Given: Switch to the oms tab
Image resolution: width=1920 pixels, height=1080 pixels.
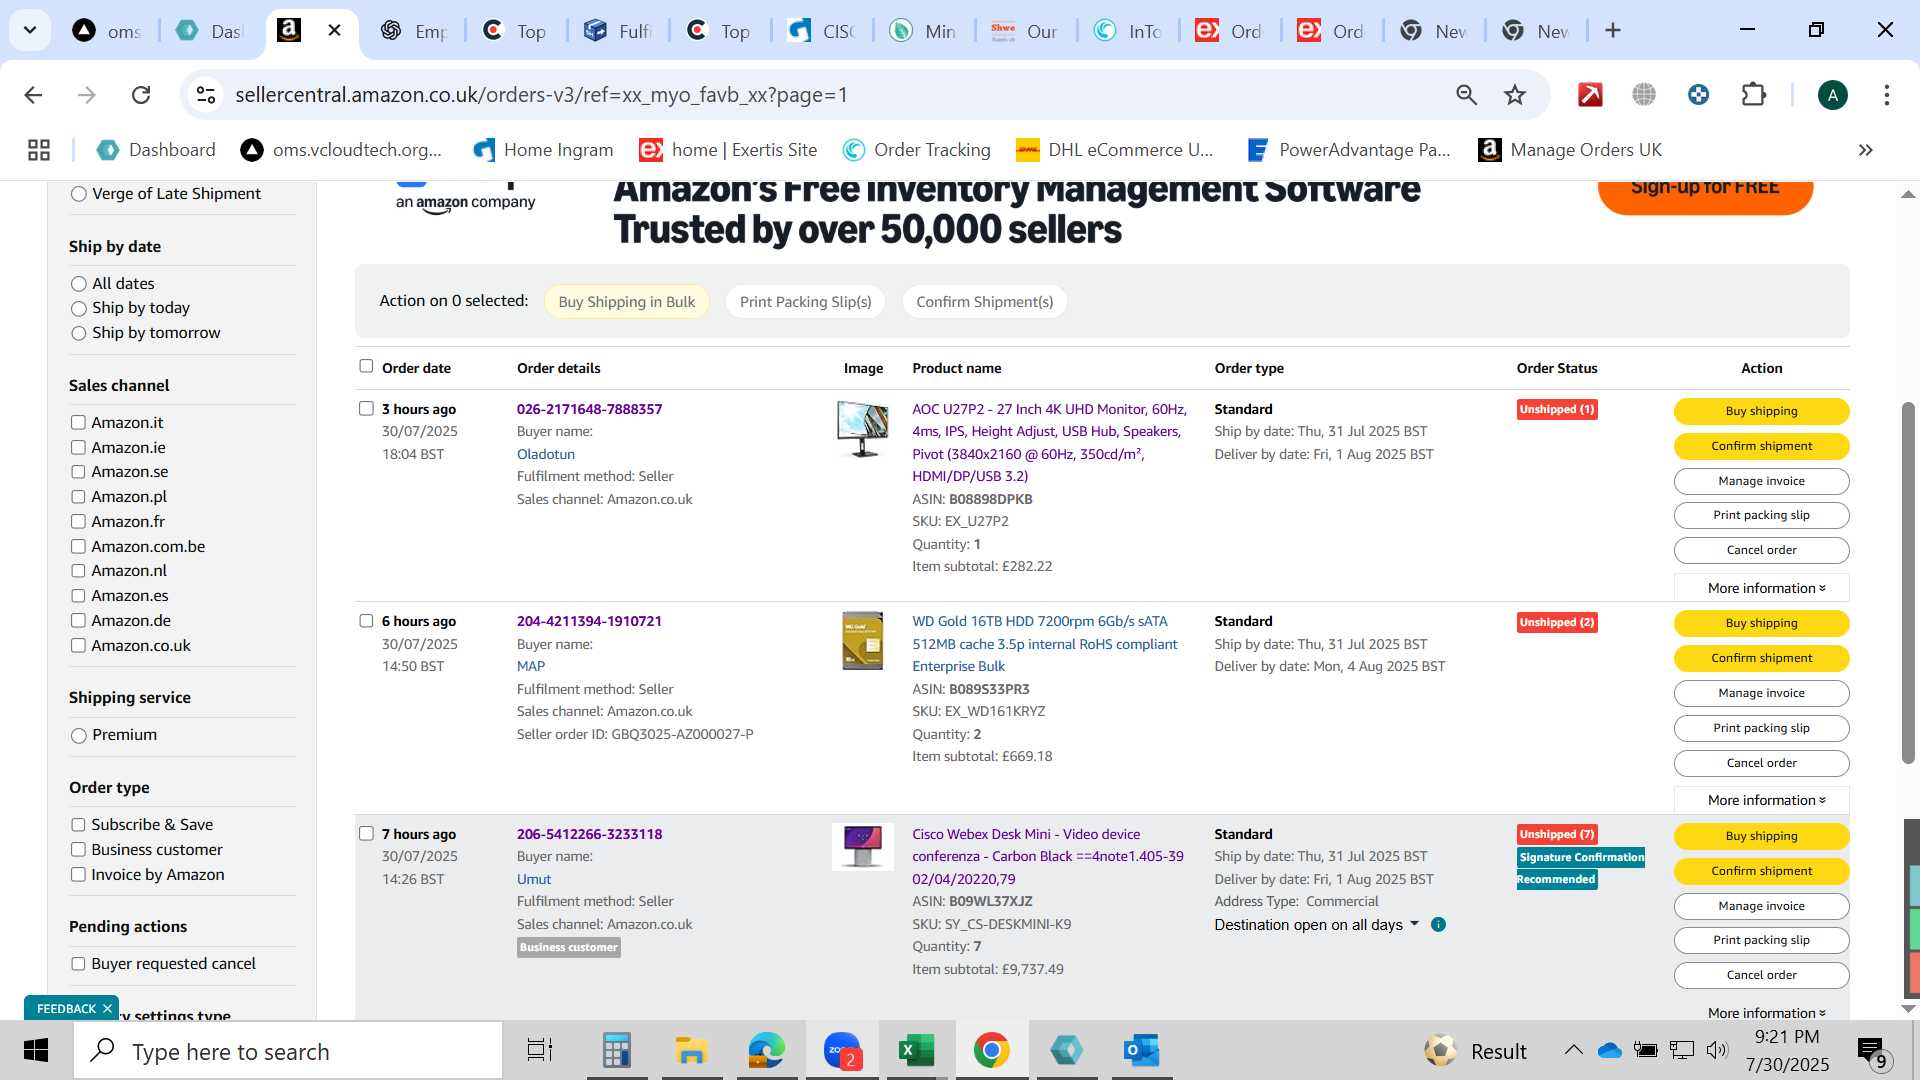Looking at the screenshot, I should click(x=108, y=31).
